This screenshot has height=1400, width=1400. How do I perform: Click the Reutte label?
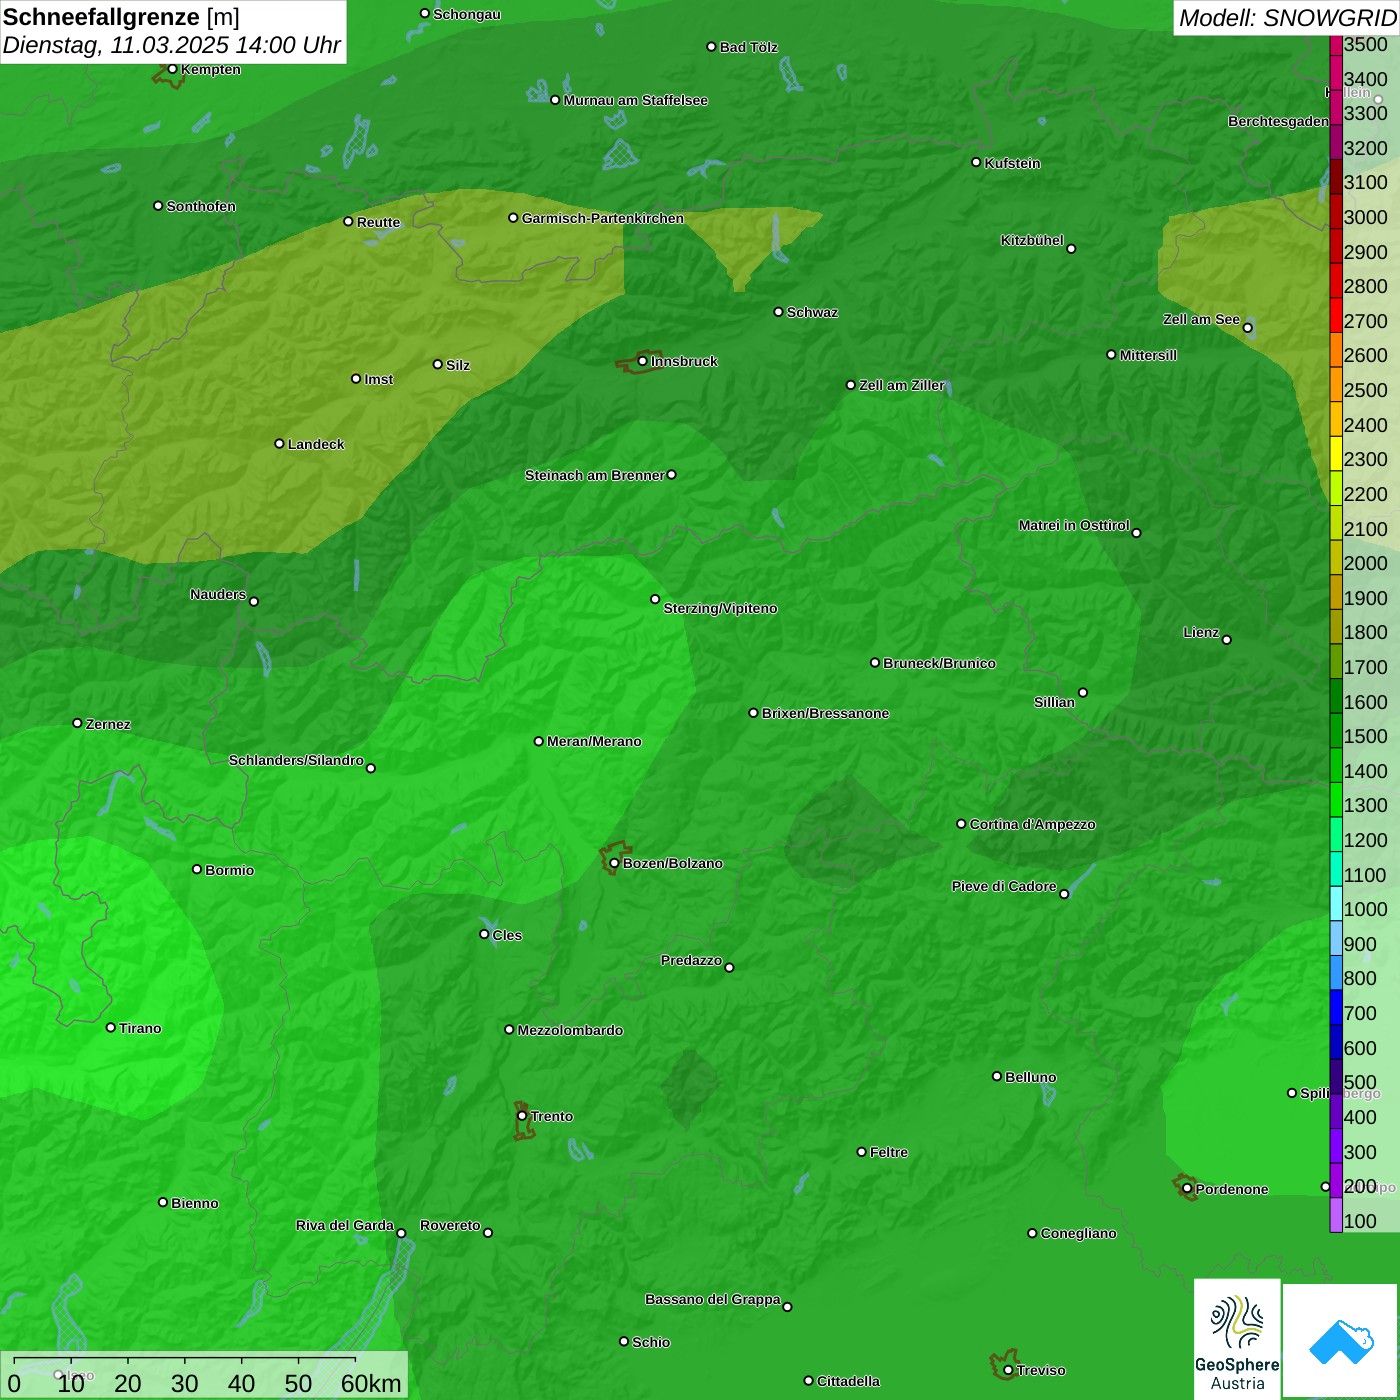point(378,222)
